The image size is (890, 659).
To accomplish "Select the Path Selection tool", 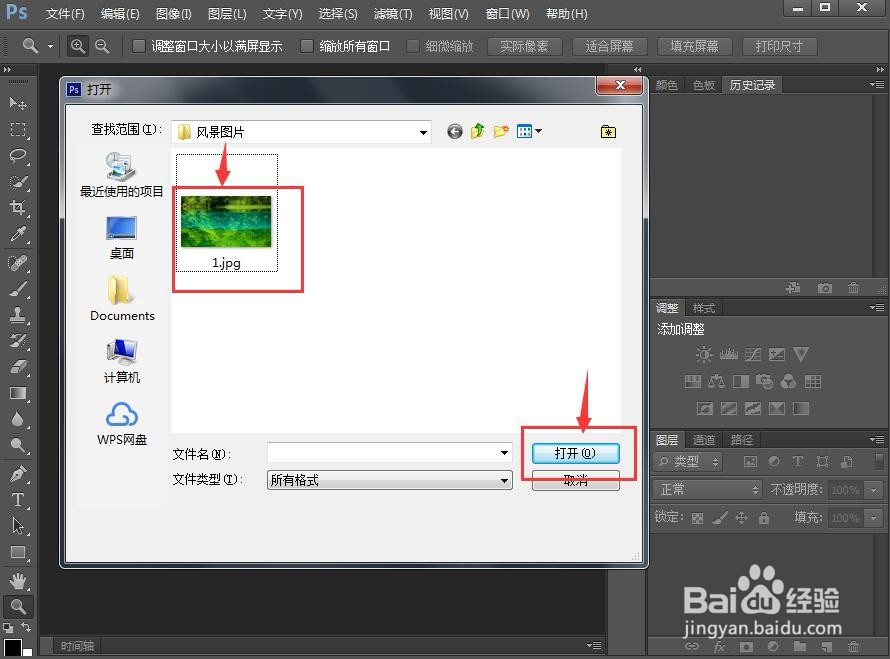I will [18, 526].
